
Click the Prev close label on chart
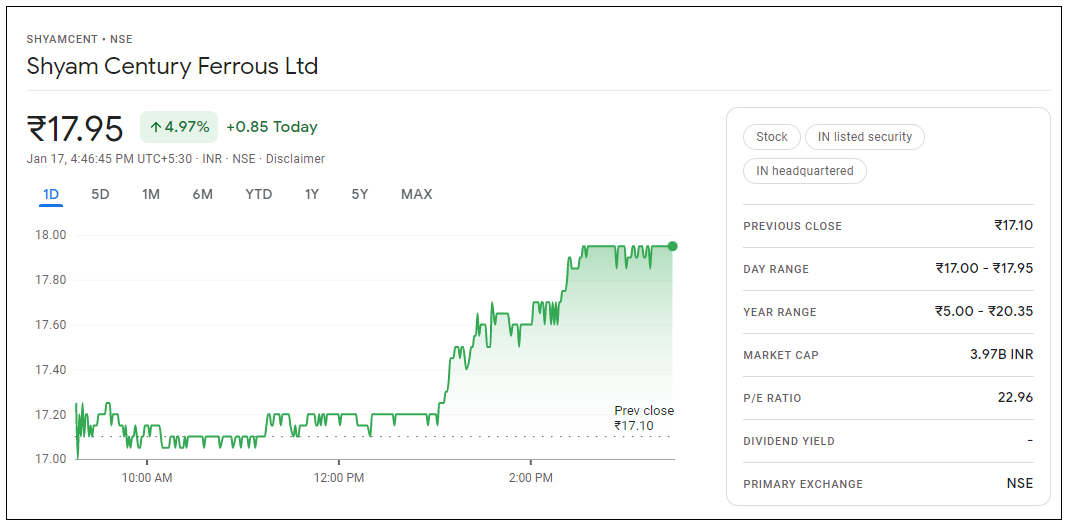pyautogui.click(x=643, y=411)
